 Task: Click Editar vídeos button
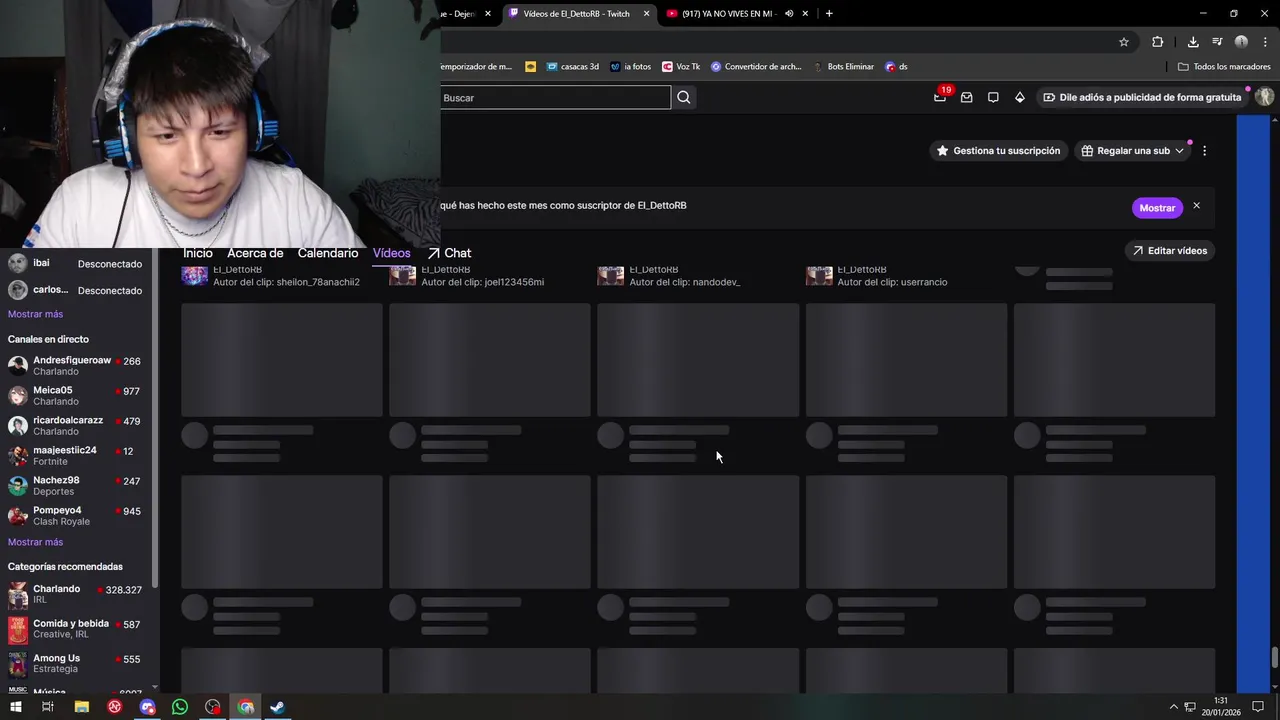[1169, 251]
